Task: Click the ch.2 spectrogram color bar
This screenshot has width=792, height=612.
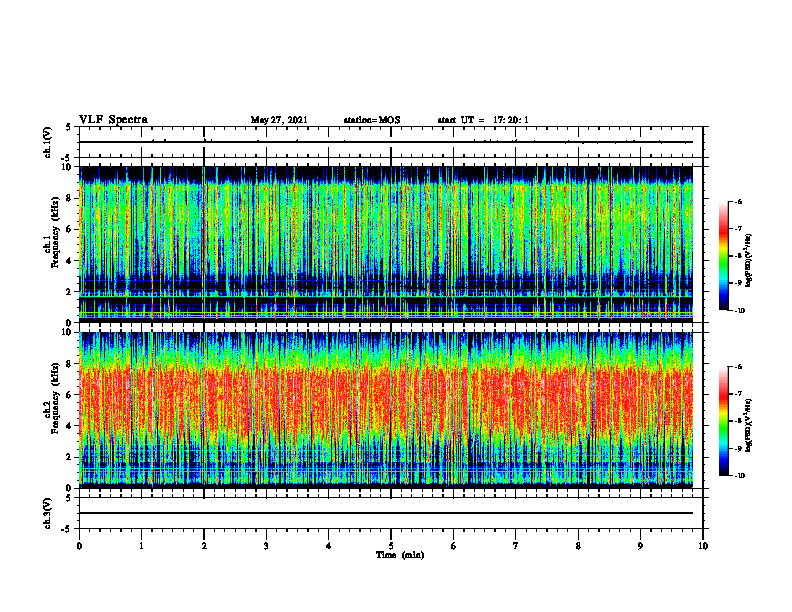Action: click(724, 421)
